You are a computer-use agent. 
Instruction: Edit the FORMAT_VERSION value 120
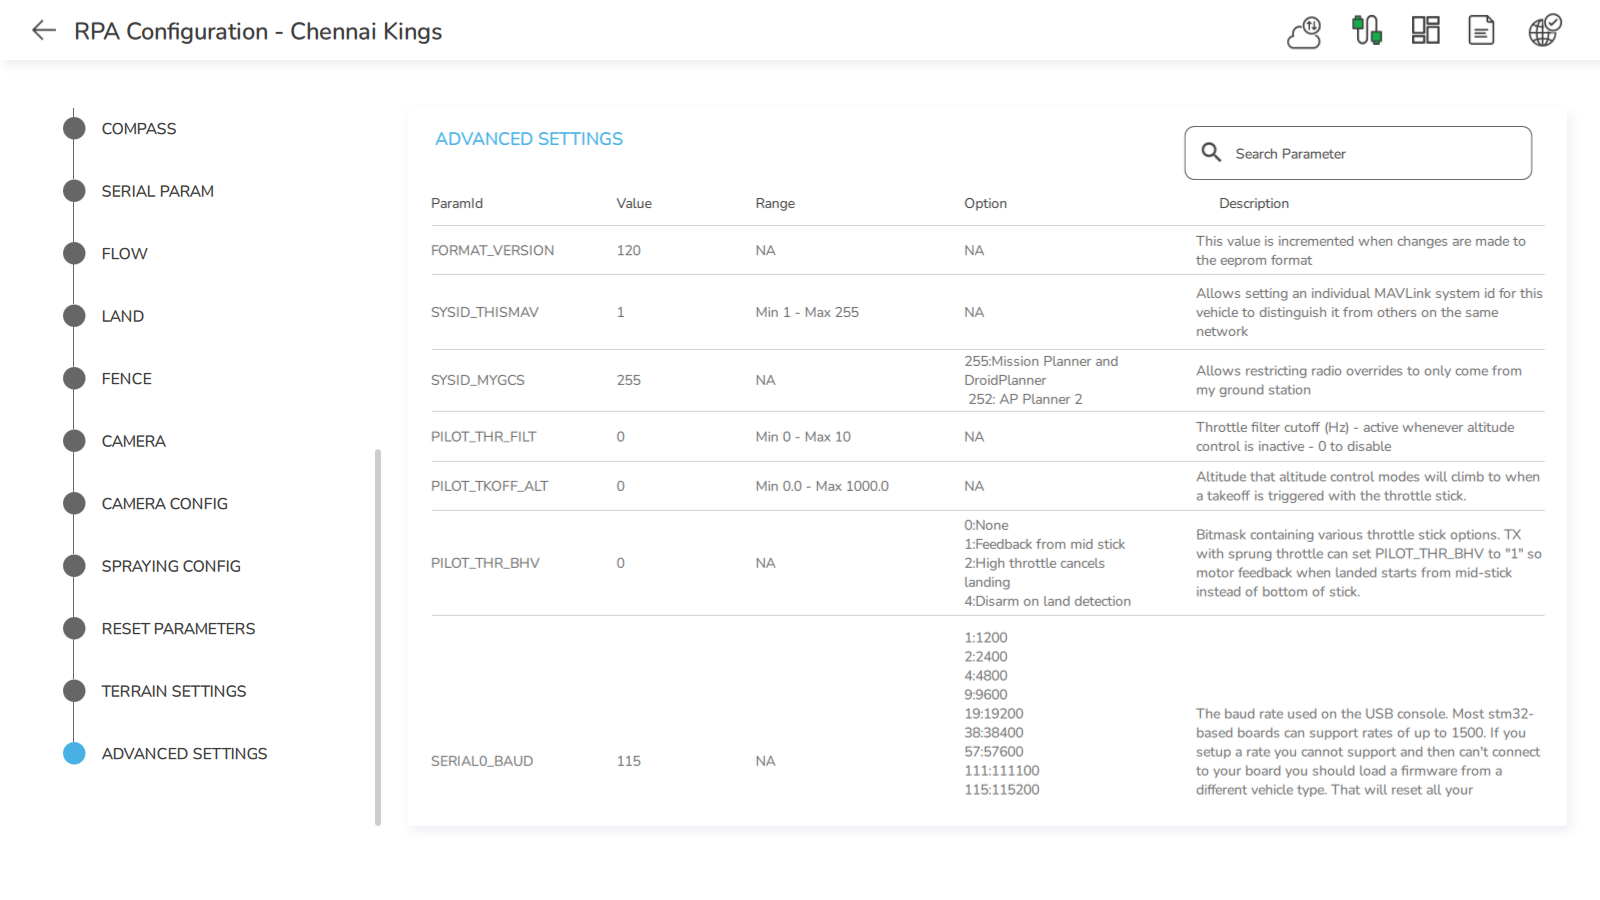point(628,250)
